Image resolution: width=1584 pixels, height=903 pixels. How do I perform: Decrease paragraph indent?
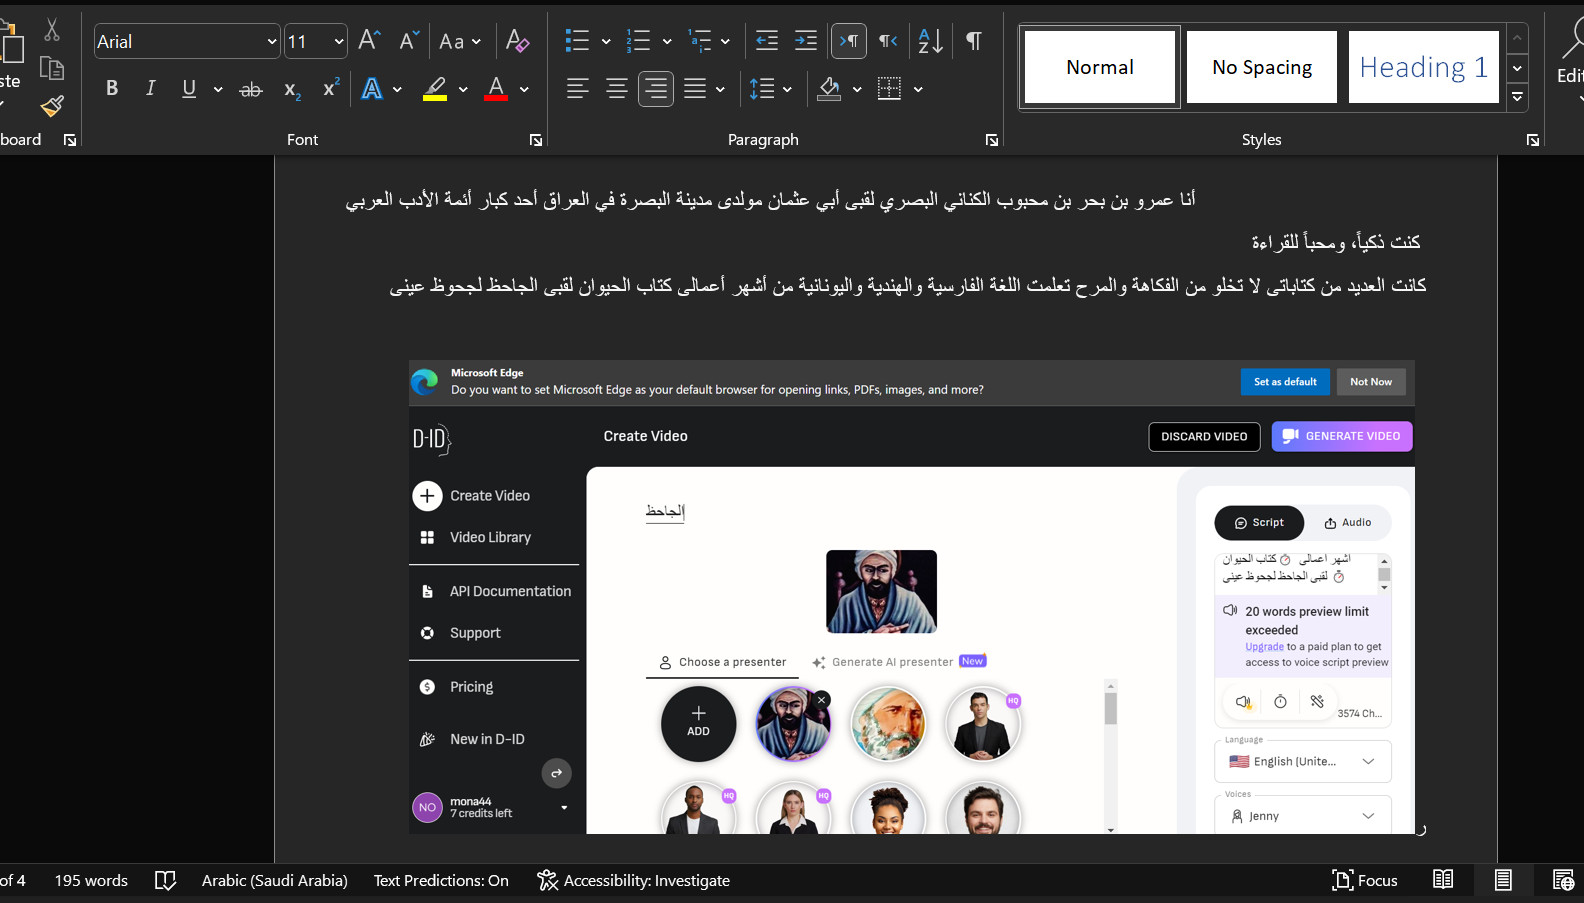[x=767, y=41]
